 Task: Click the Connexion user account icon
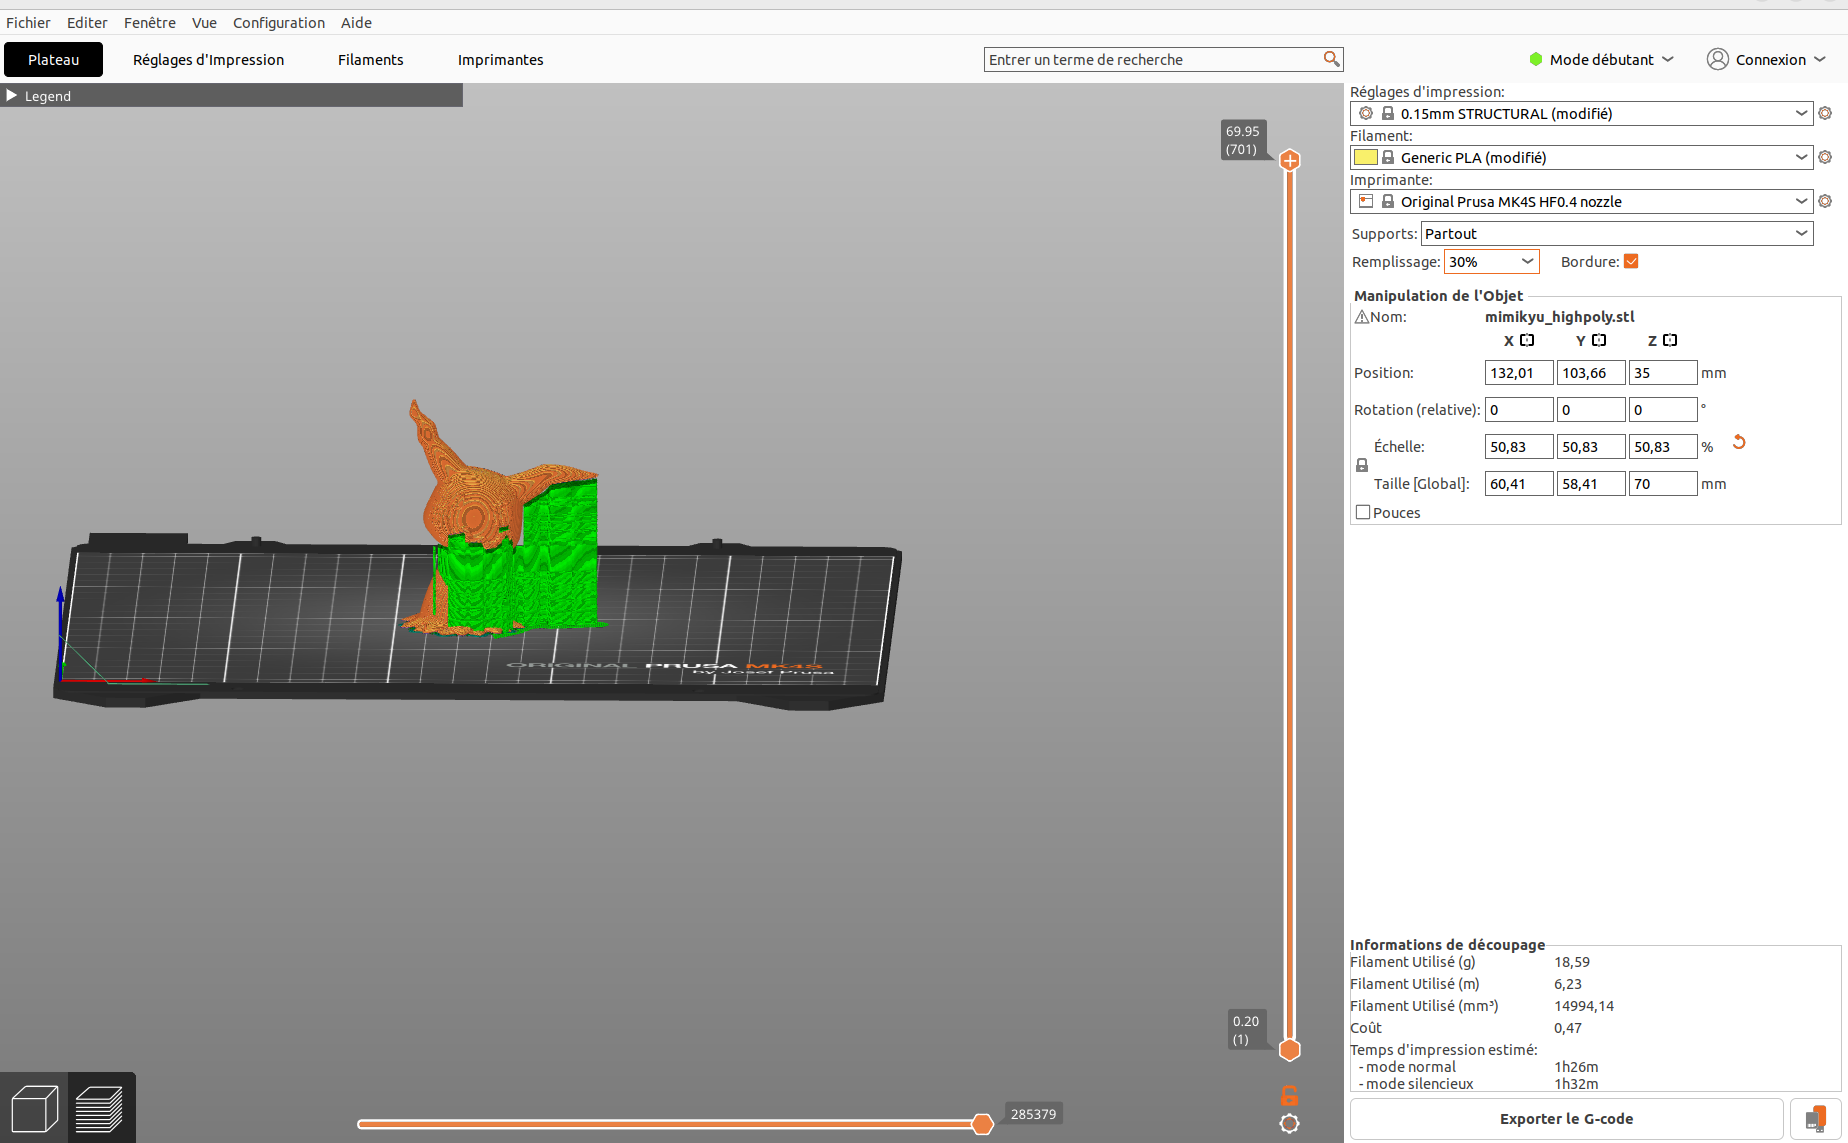pos(1717,59)
